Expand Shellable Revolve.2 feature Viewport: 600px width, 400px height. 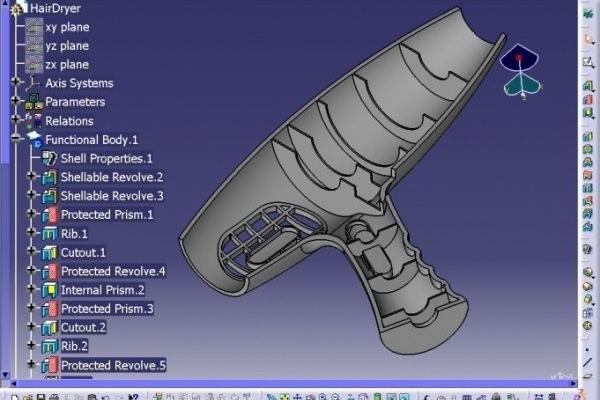(x=31, y=176)
